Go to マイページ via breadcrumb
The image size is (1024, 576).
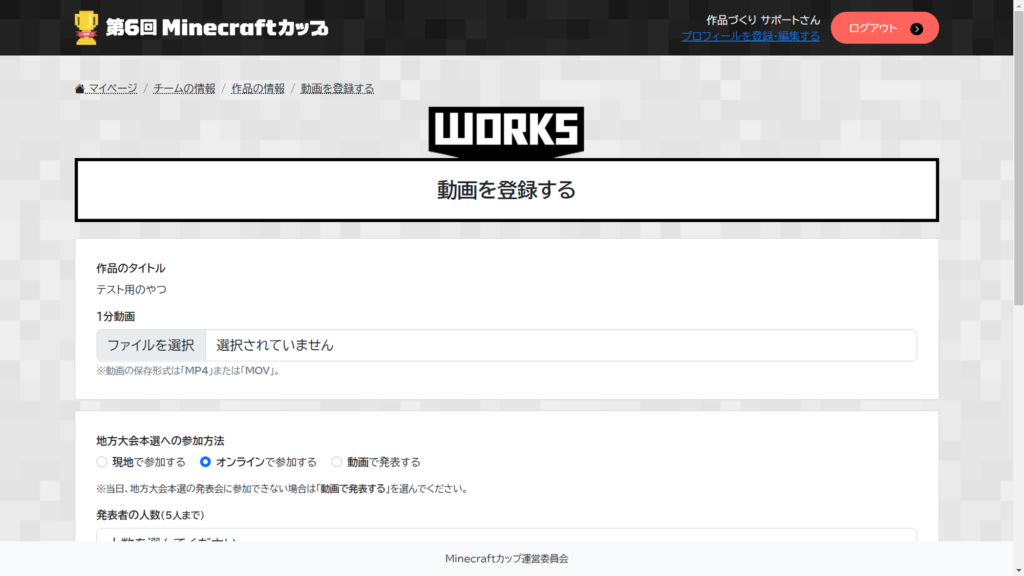click(x=112, y=89)
